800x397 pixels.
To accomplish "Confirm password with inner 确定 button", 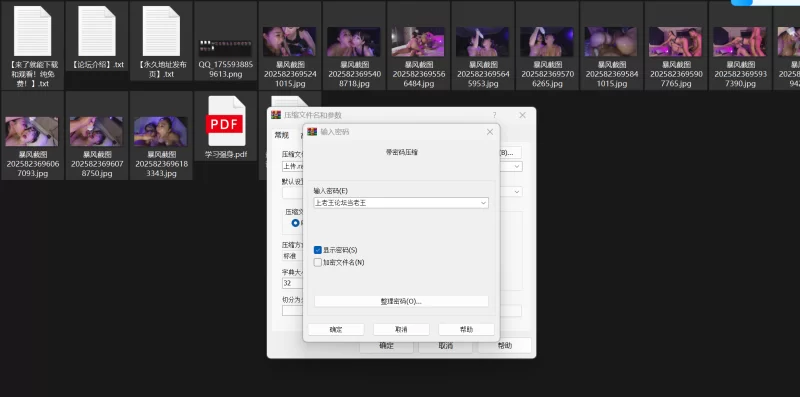I will point(336,330).
